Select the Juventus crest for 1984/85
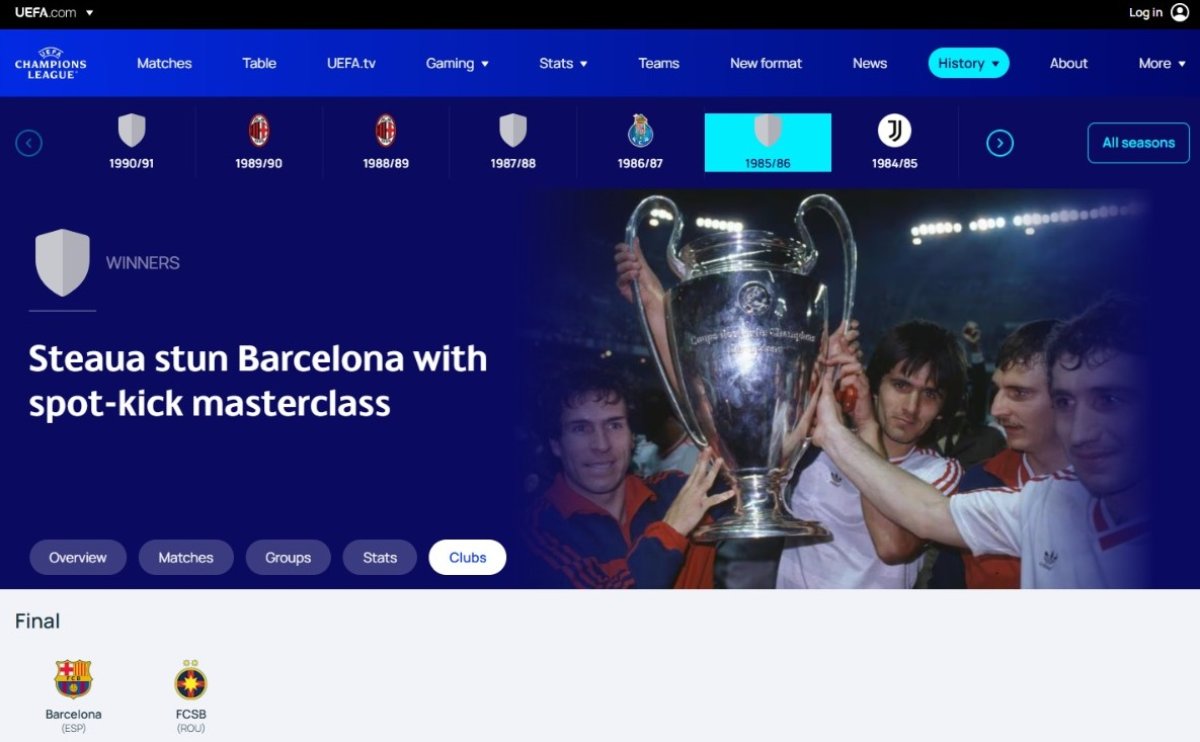Screen dimensions: 1200x742 [894, 131]
